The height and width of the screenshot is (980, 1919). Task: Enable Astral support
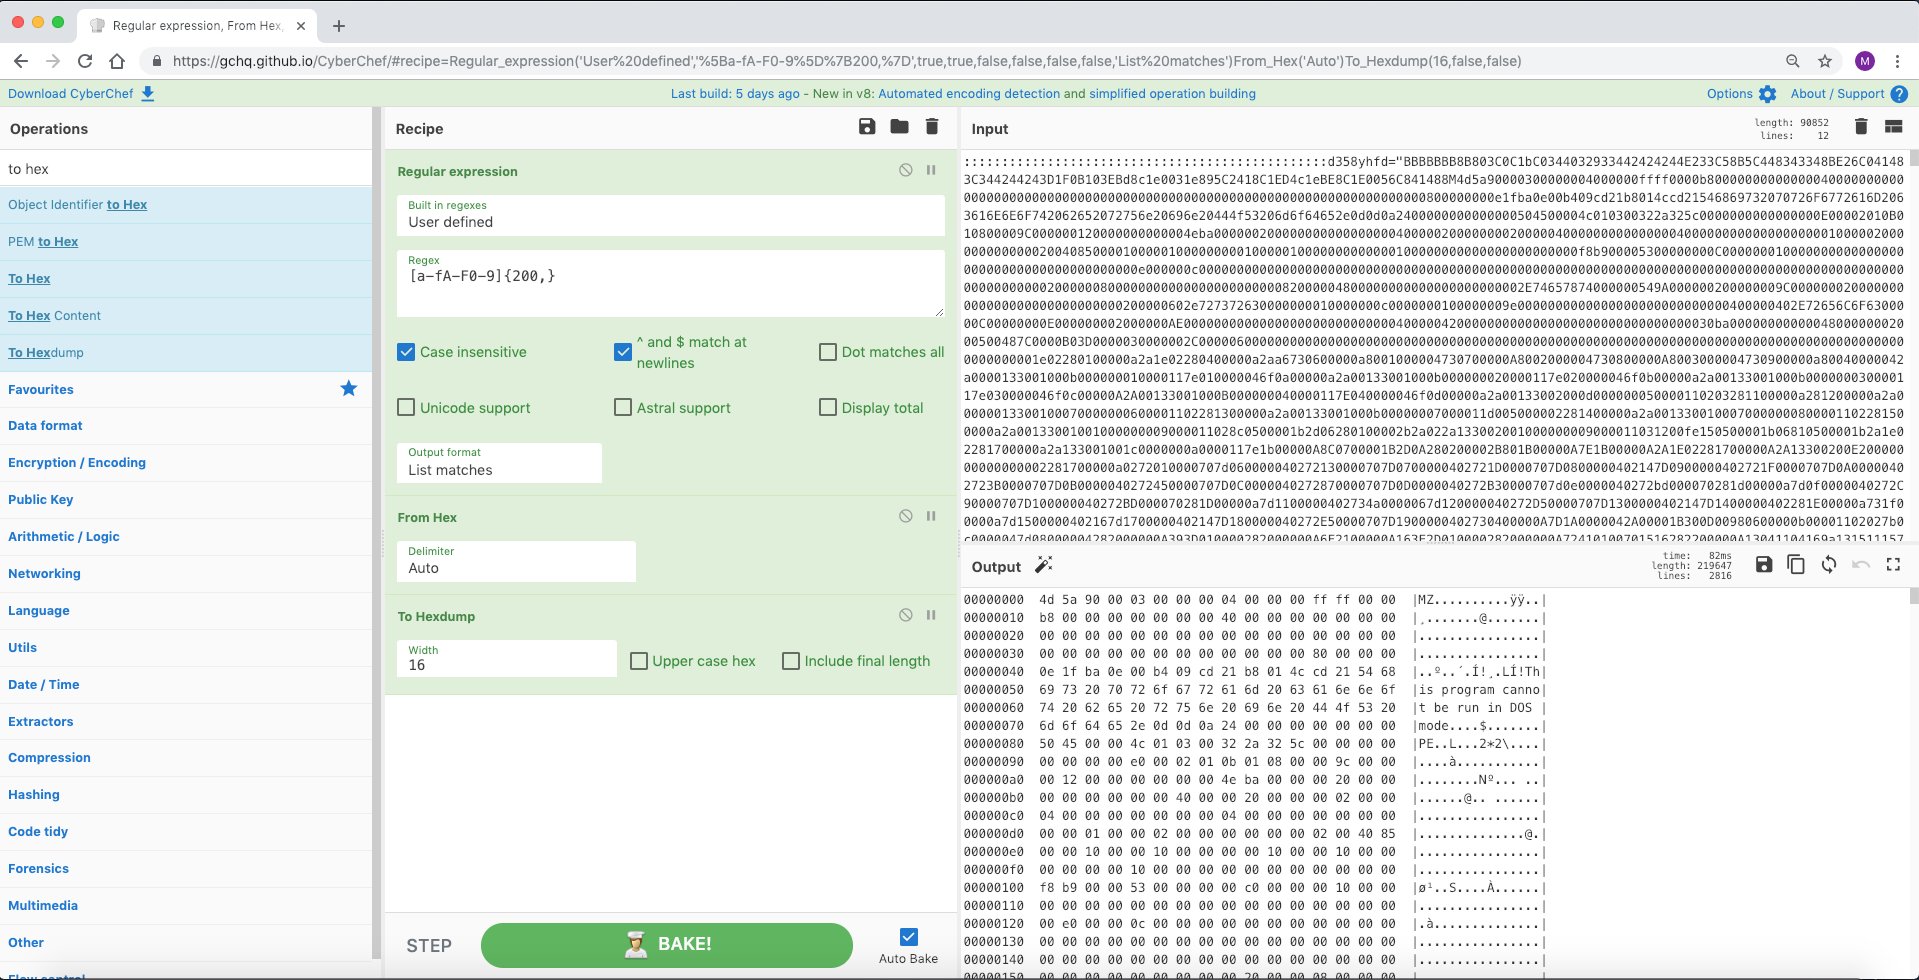pyautogui.click(x=623, y=407)
